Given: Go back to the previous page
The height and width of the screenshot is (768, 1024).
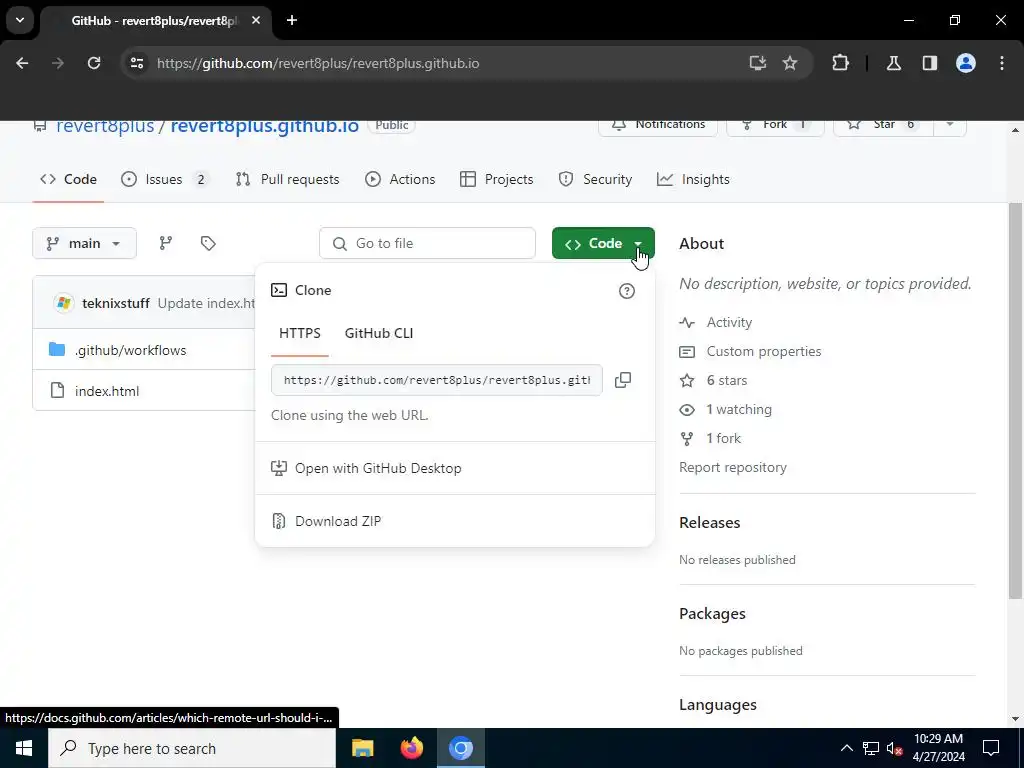Looking at the screenshot, I should coord(22,63).
